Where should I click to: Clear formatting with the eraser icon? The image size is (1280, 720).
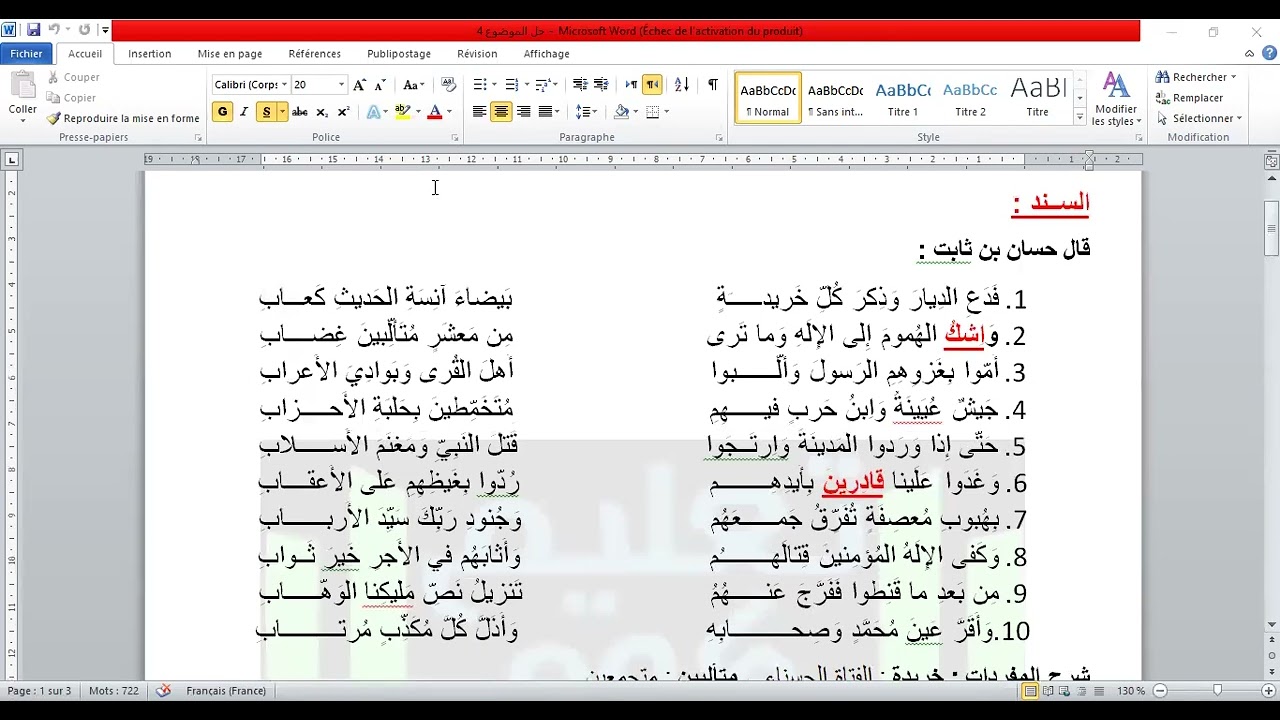click(x=449, y=85)
